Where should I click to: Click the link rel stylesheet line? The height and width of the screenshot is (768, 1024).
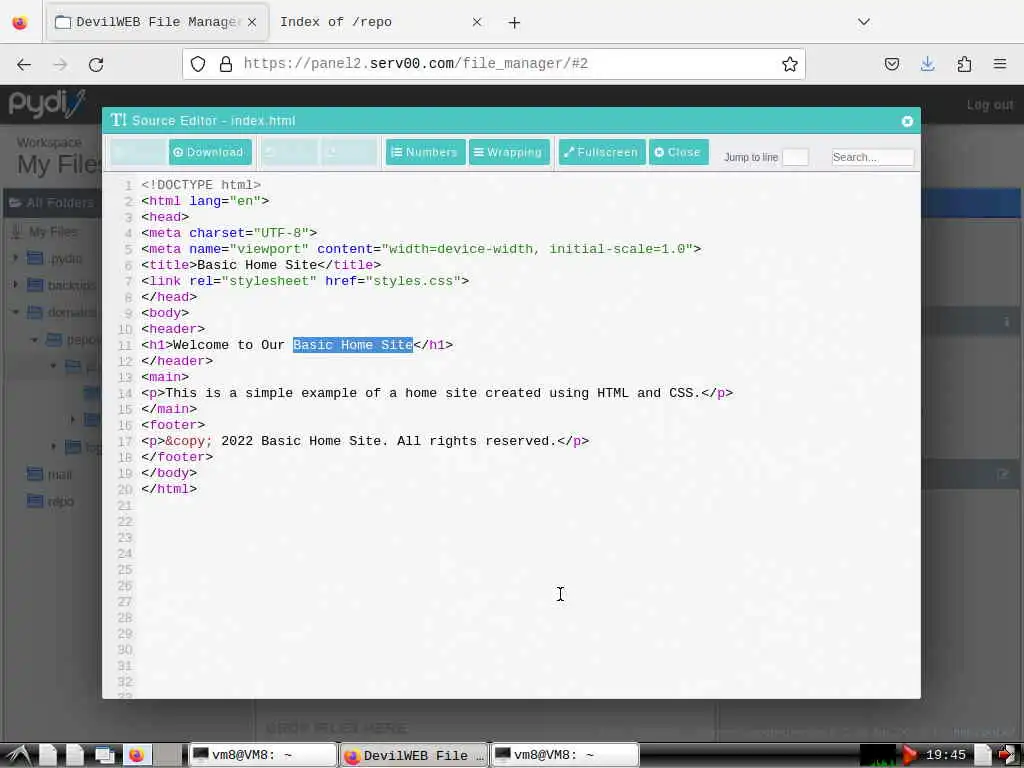(x=305, y=281)
